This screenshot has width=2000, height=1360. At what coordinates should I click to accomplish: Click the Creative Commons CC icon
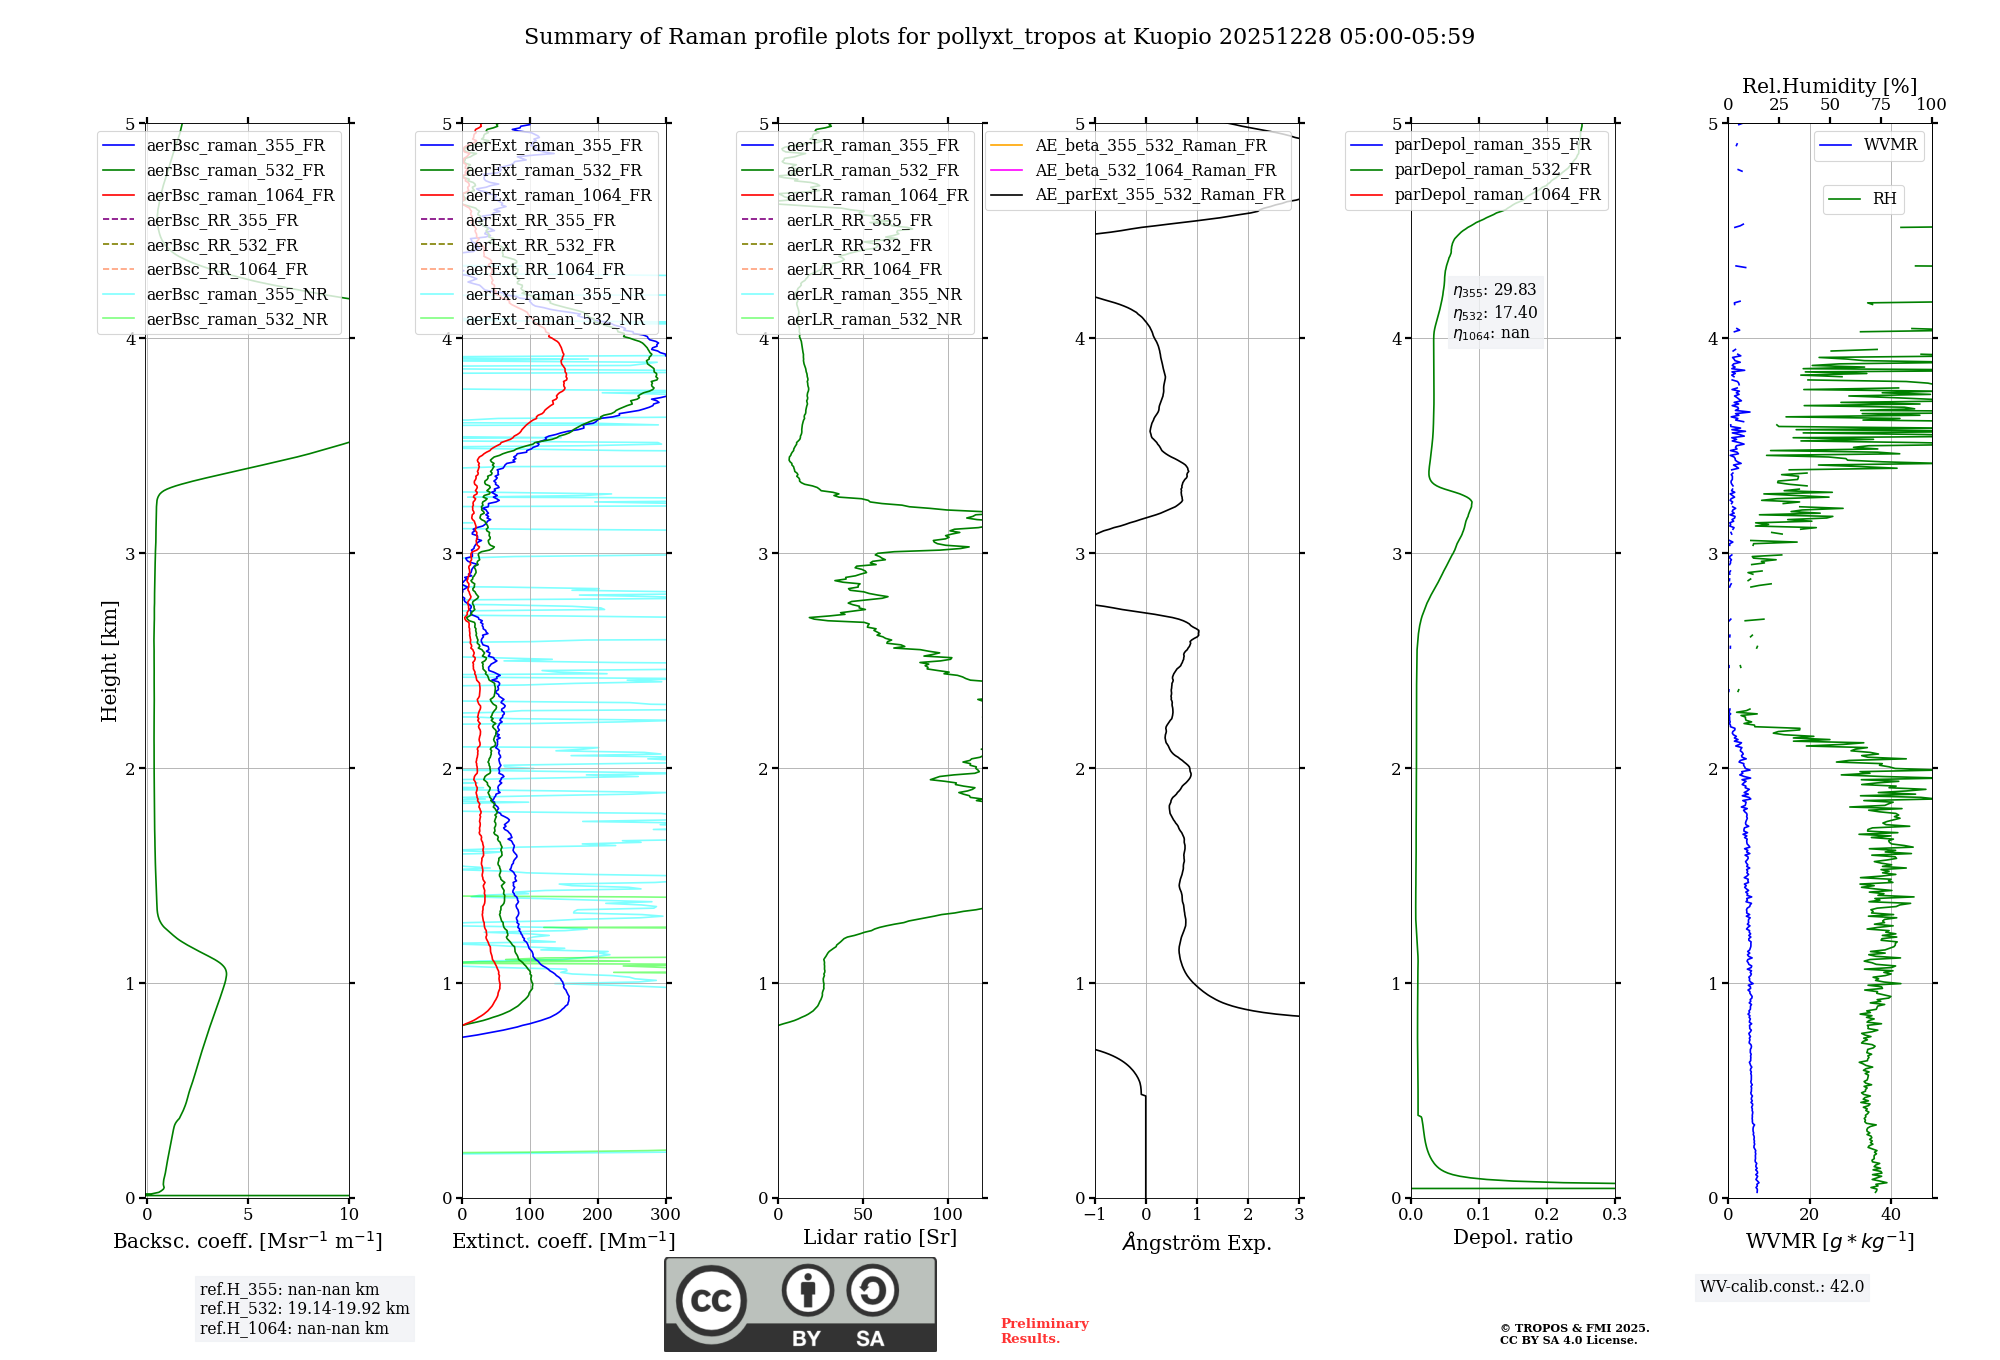[711, 1300]
